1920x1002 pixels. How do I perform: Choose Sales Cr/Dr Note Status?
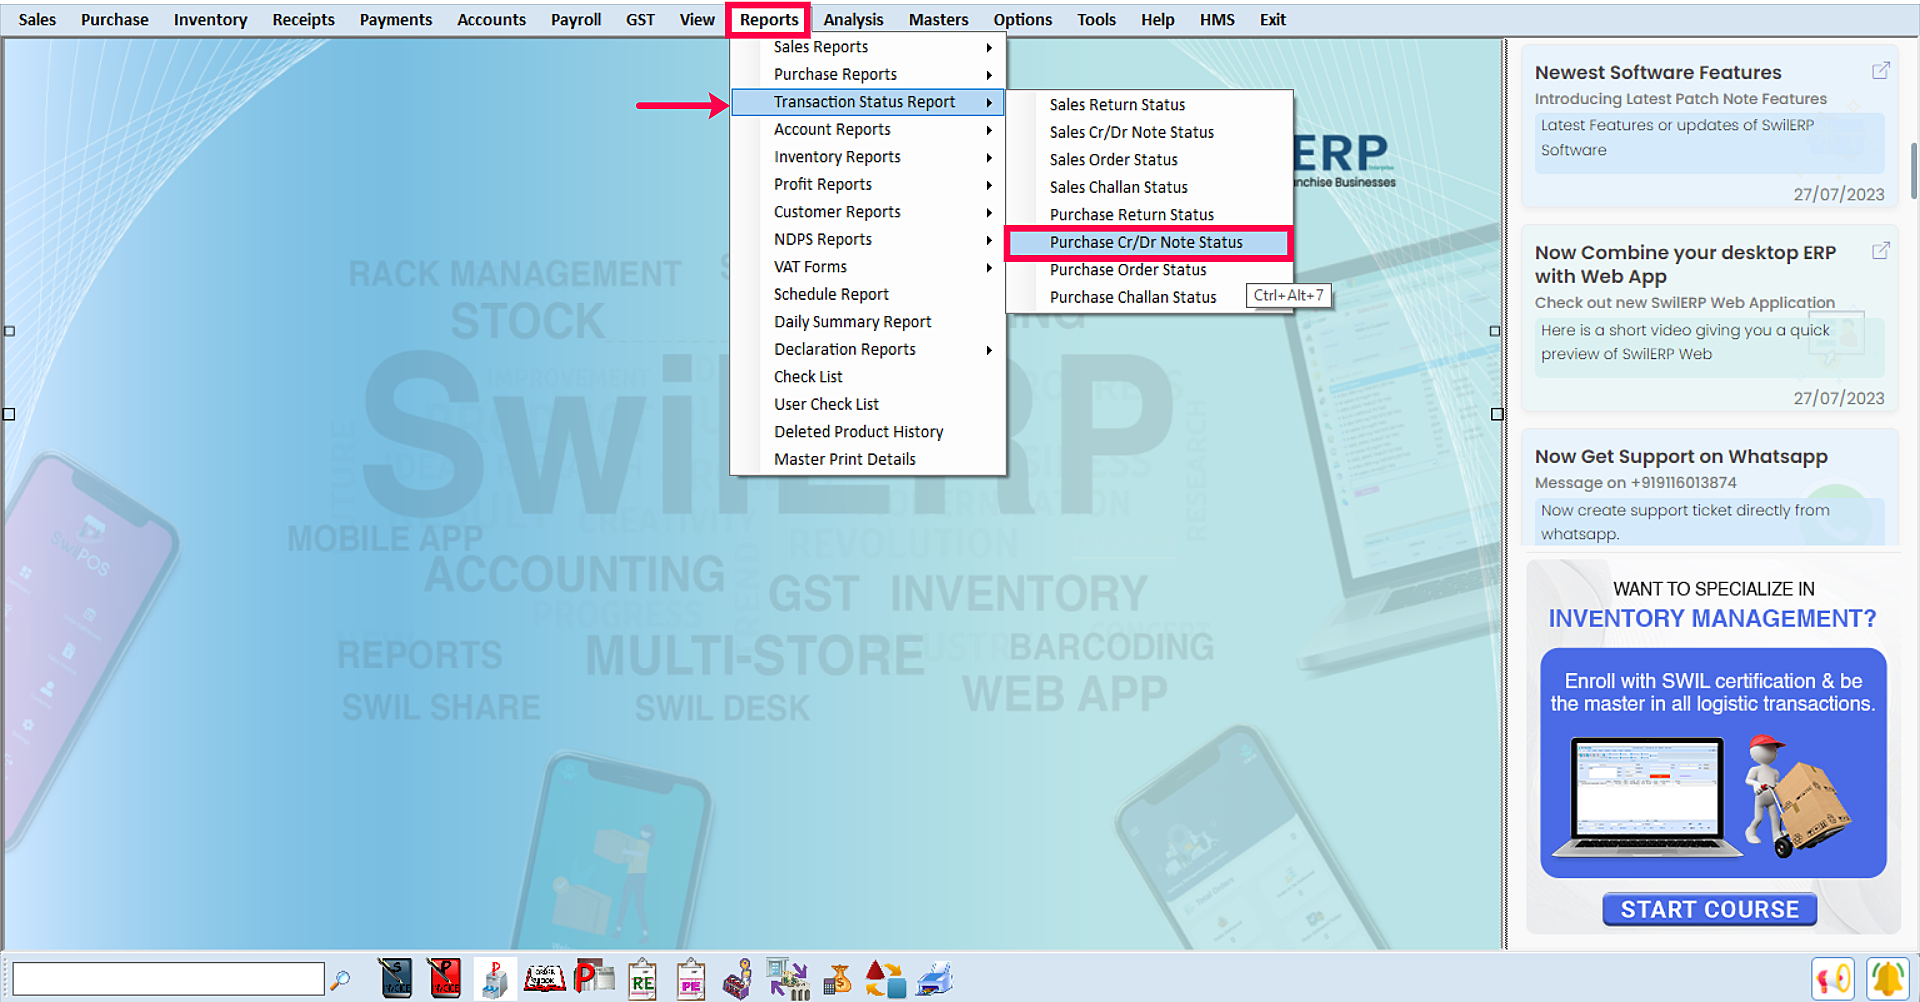[1149, 132]
